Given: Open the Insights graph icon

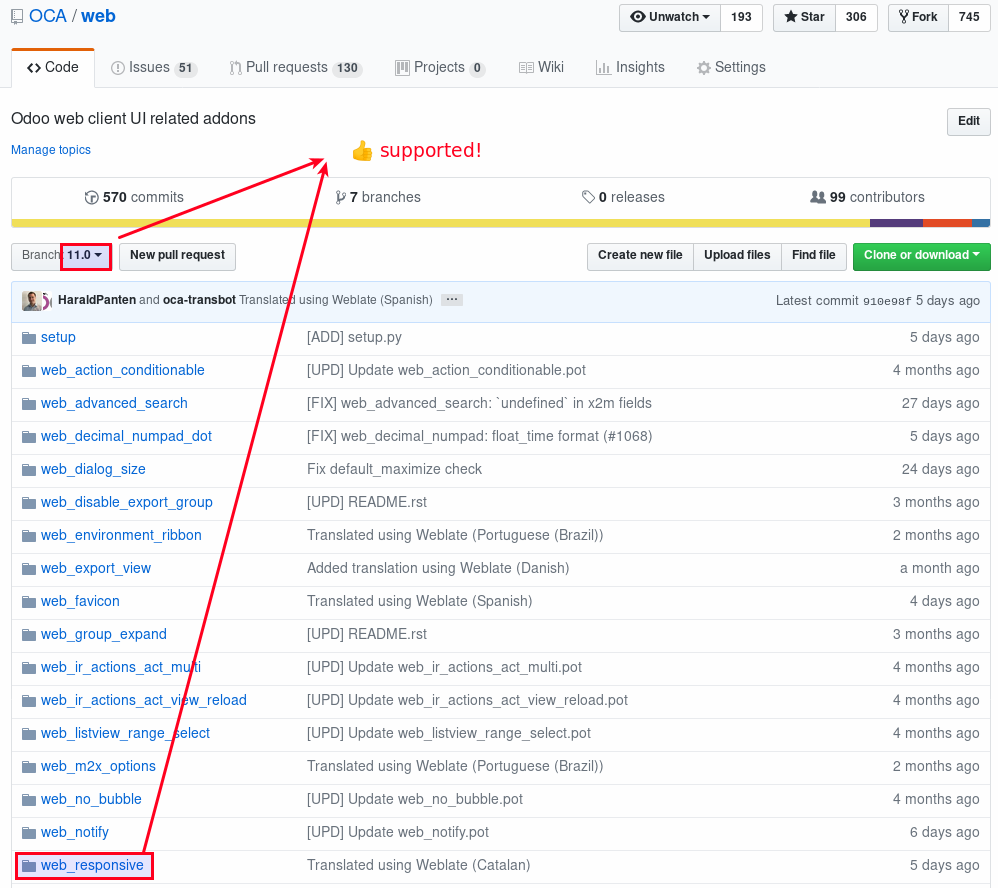Looking at the screenshot, I should (602, 67).
